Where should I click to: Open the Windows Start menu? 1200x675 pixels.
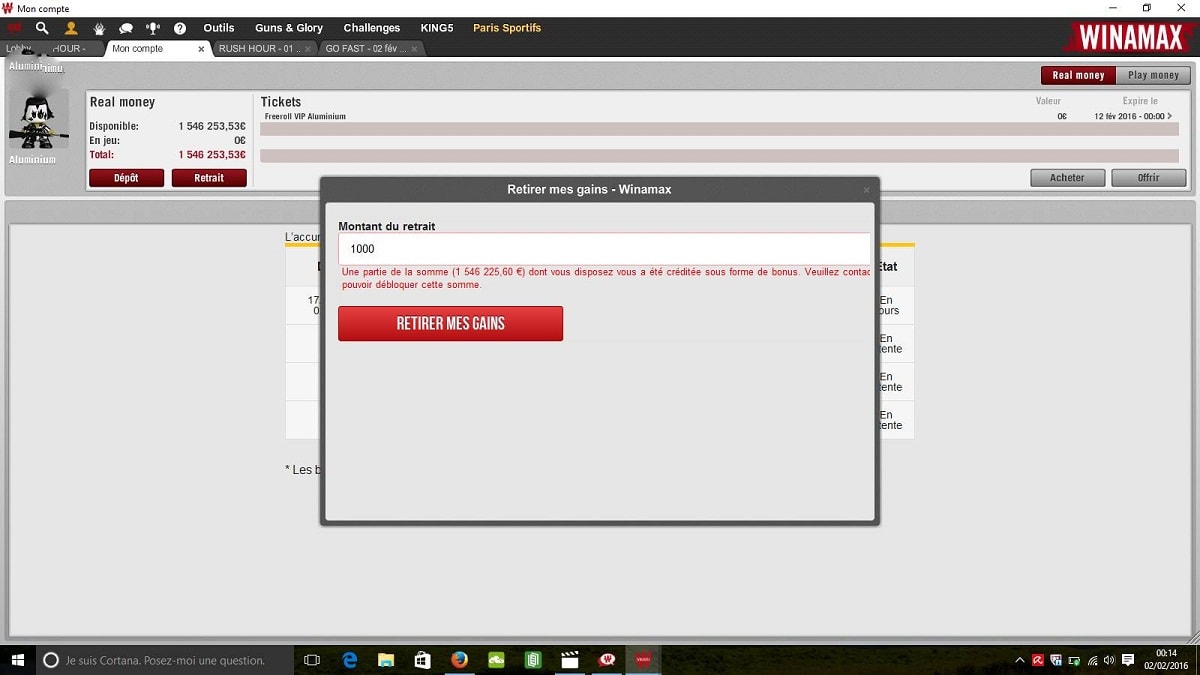pyautogui.click(x=17, y=660)
